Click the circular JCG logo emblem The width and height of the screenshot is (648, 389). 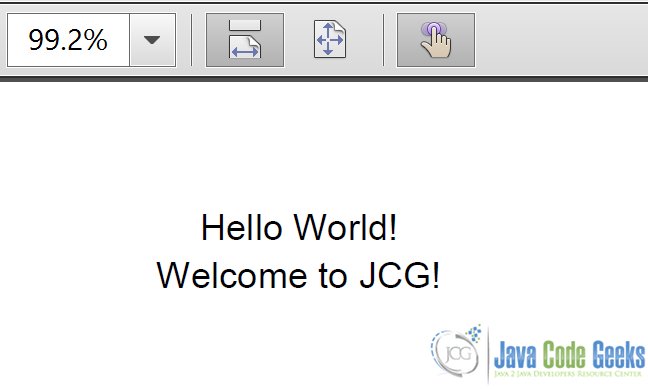tap(456, 351)
